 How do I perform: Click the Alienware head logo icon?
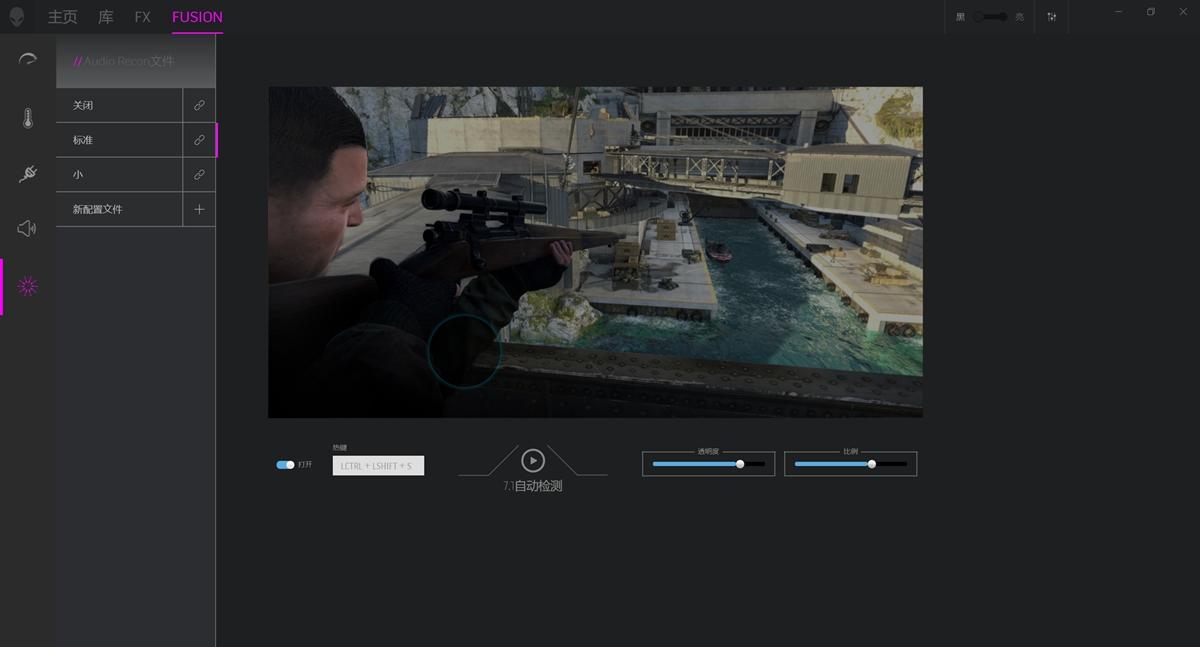coord(17,17)
